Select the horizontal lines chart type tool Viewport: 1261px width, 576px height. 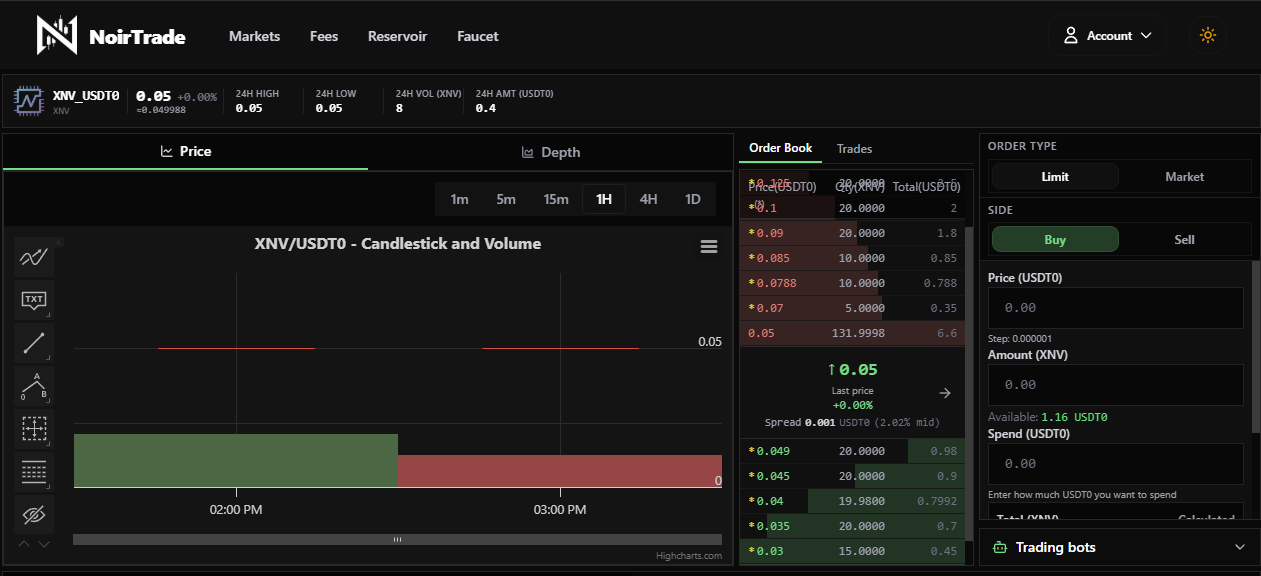[34, 472]
